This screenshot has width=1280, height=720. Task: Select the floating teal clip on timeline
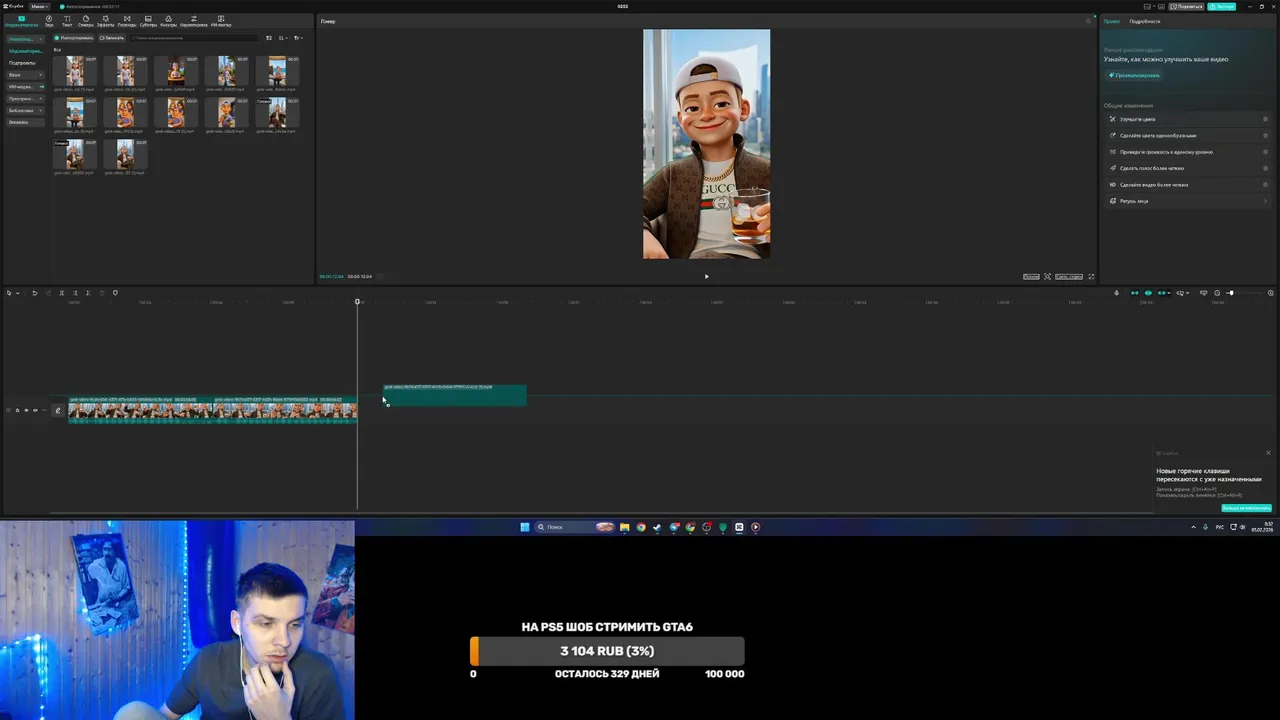[x=455, y=395]
